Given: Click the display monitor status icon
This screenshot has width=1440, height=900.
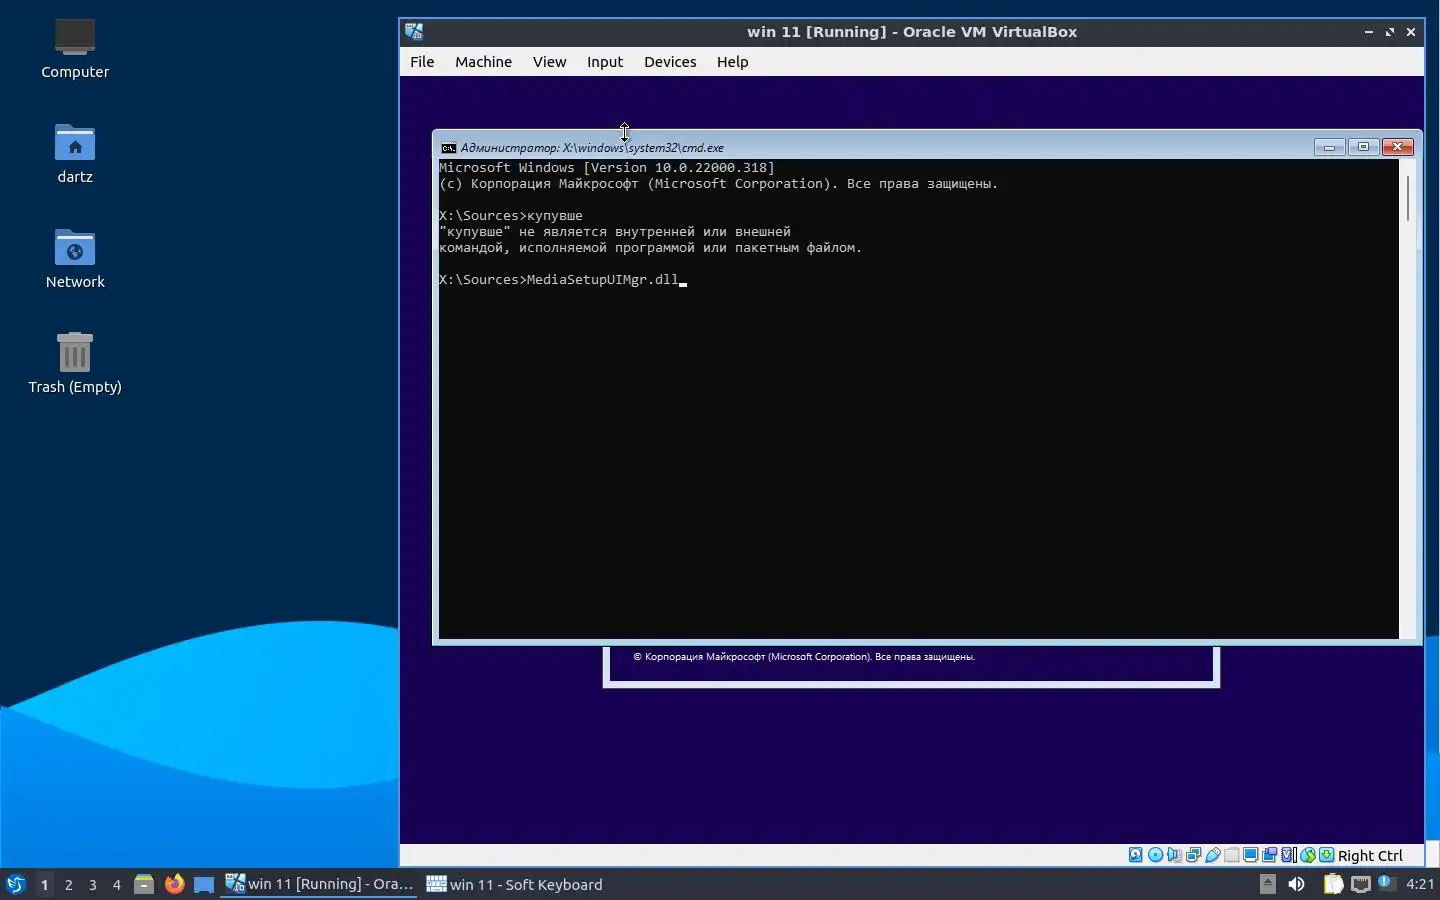Looking at the screenshot, I should point(1251,855).
